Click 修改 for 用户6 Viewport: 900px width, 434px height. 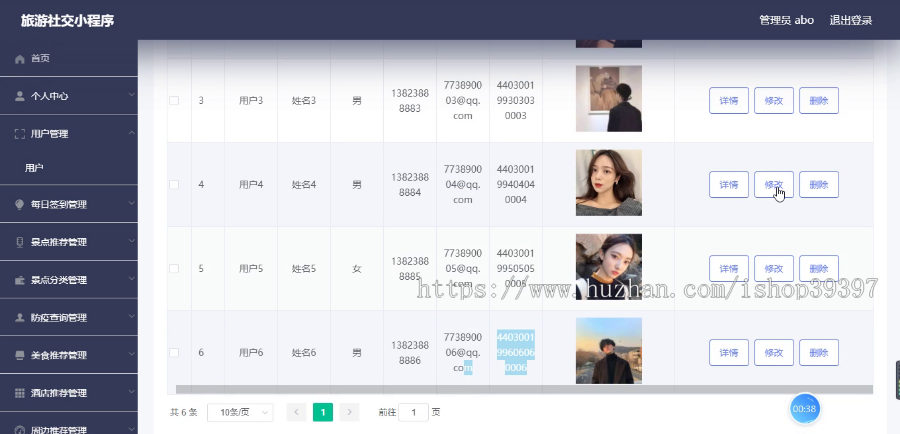(x=774, y=352)
